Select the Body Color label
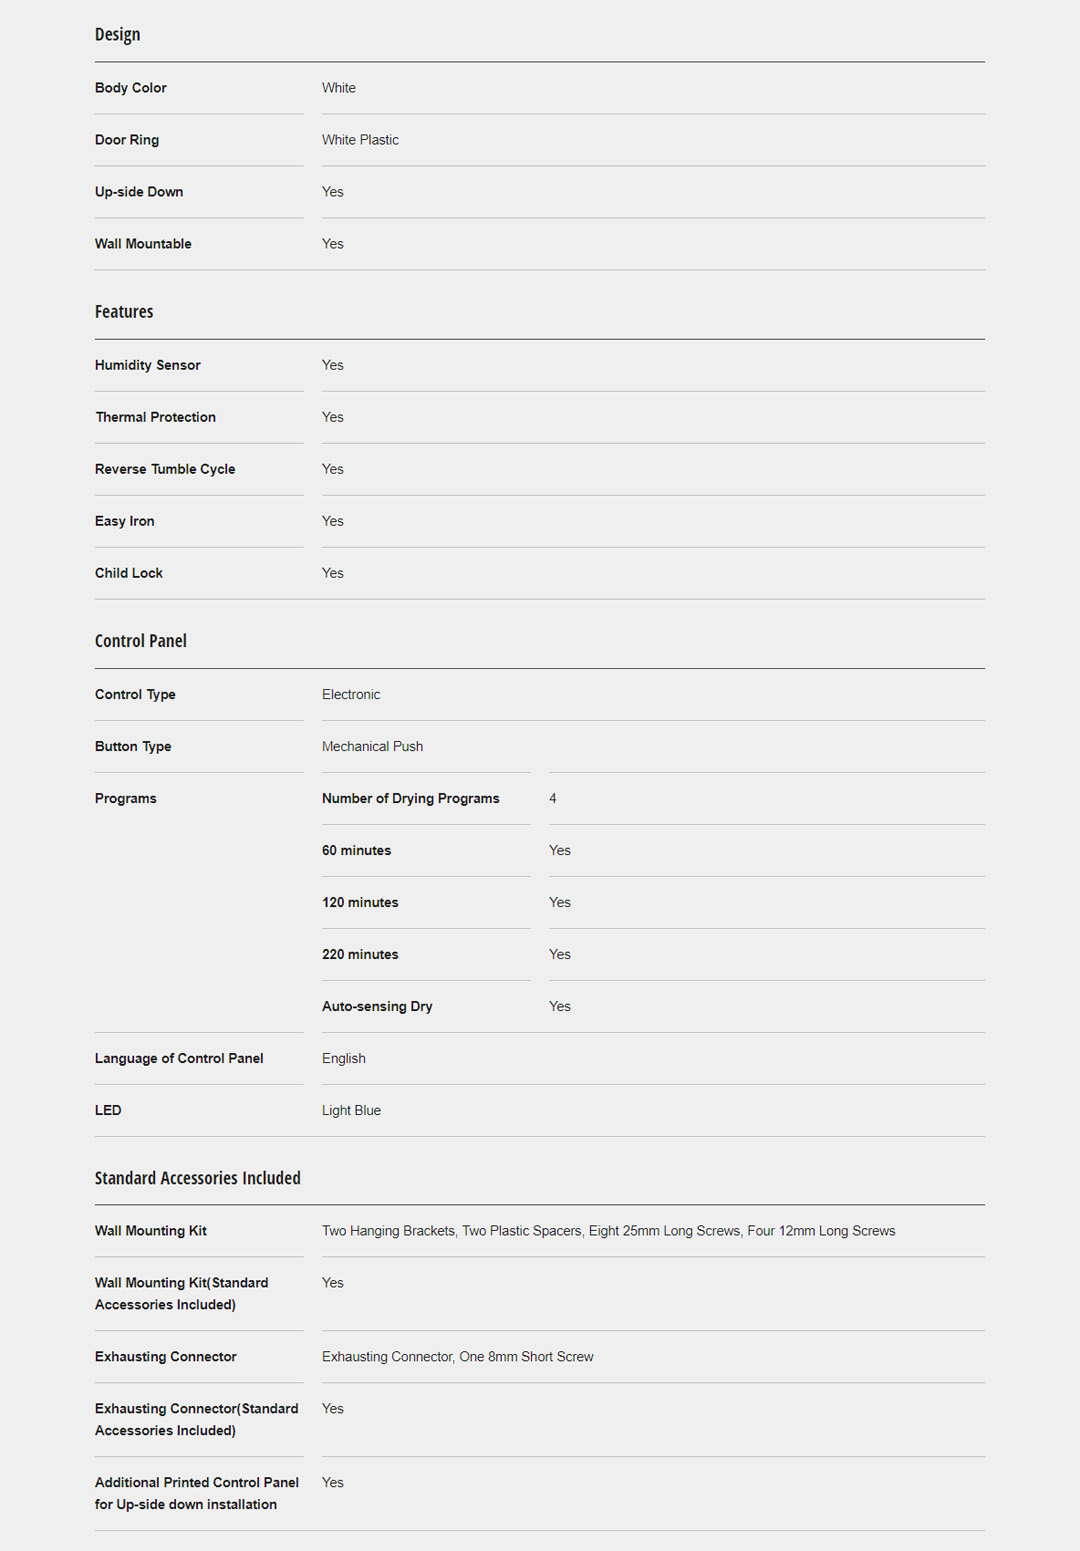Viewport: 1080px width, 1551px height. [131, 88]
